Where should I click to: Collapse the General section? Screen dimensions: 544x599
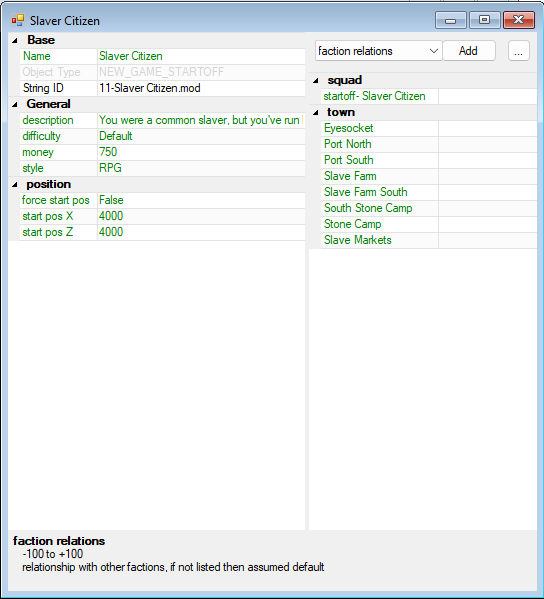click(x=15, y=104)
